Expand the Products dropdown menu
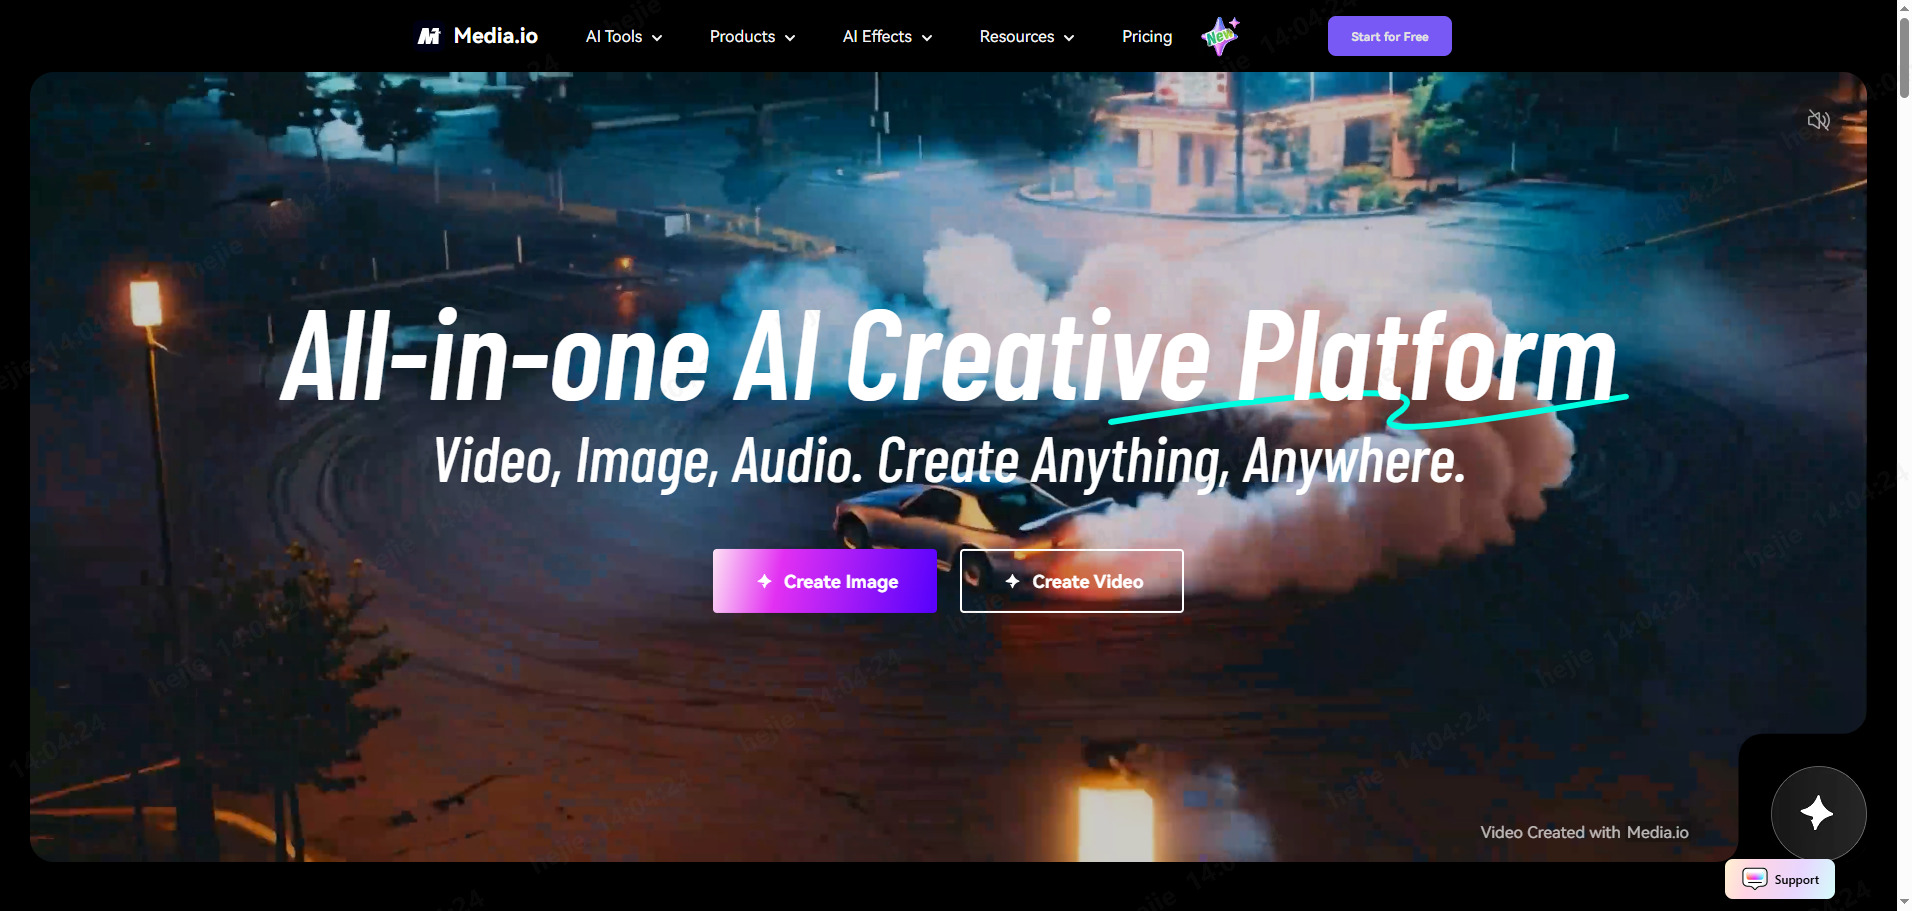The height and width of the screenshot is (911, 1912). click(x=752, y=37)
